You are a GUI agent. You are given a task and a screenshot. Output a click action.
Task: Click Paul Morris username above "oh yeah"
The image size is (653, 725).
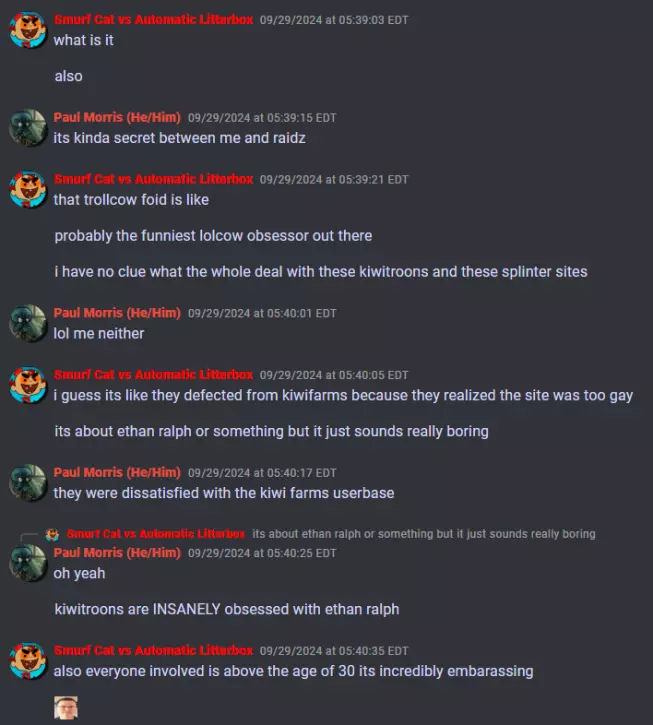click(x=117, y=553)
